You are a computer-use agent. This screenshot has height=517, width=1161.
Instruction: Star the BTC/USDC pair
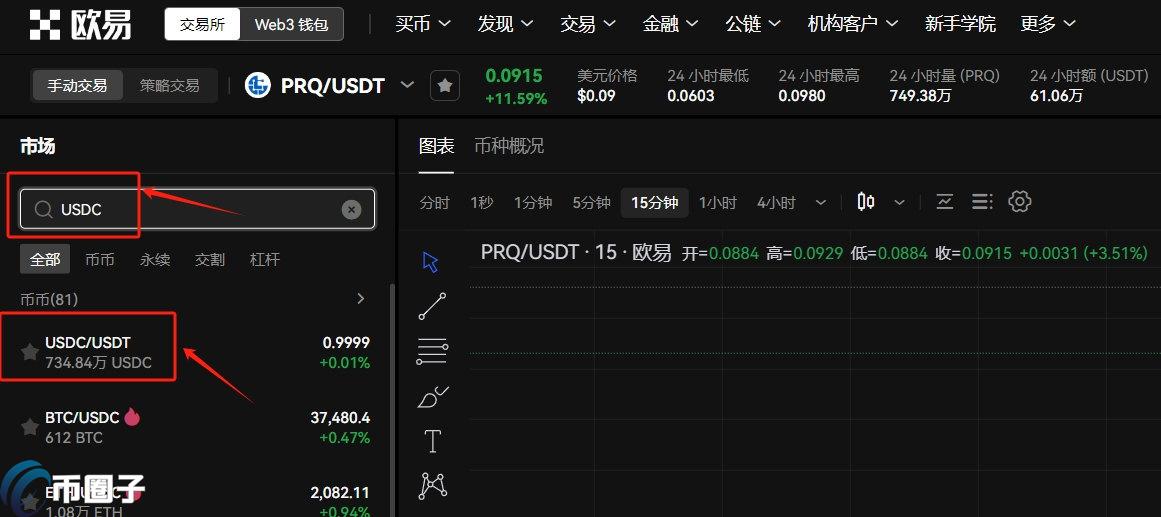(30, 427)
